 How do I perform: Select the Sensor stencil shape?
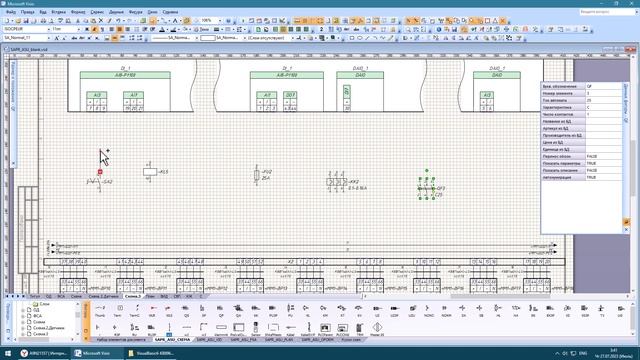click(x=256, y=329)
